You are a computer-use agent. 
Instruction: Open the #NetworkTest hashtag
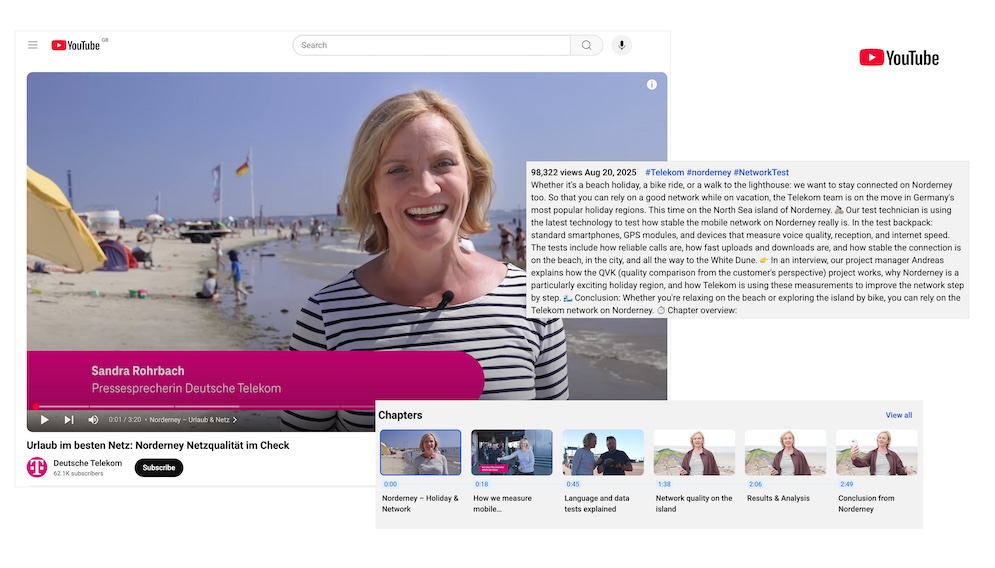pyautogui.click(x=761, y=172)
